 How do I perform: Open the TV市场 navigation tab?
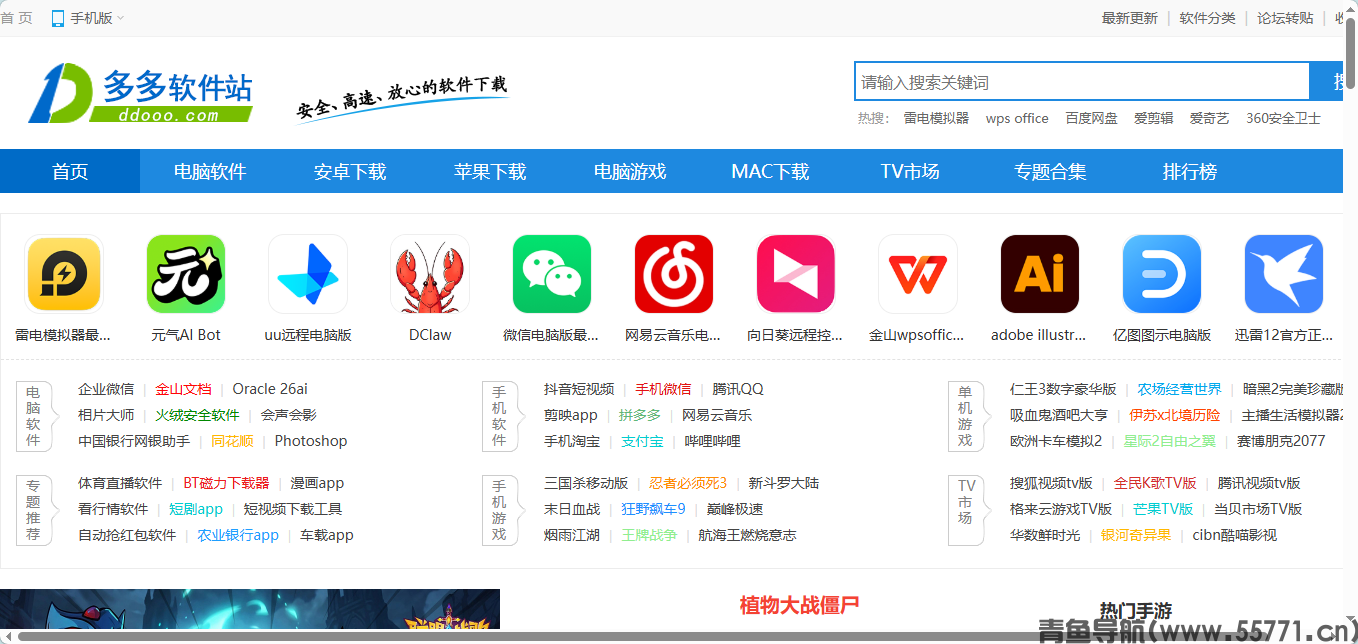(x=910, y=171)
